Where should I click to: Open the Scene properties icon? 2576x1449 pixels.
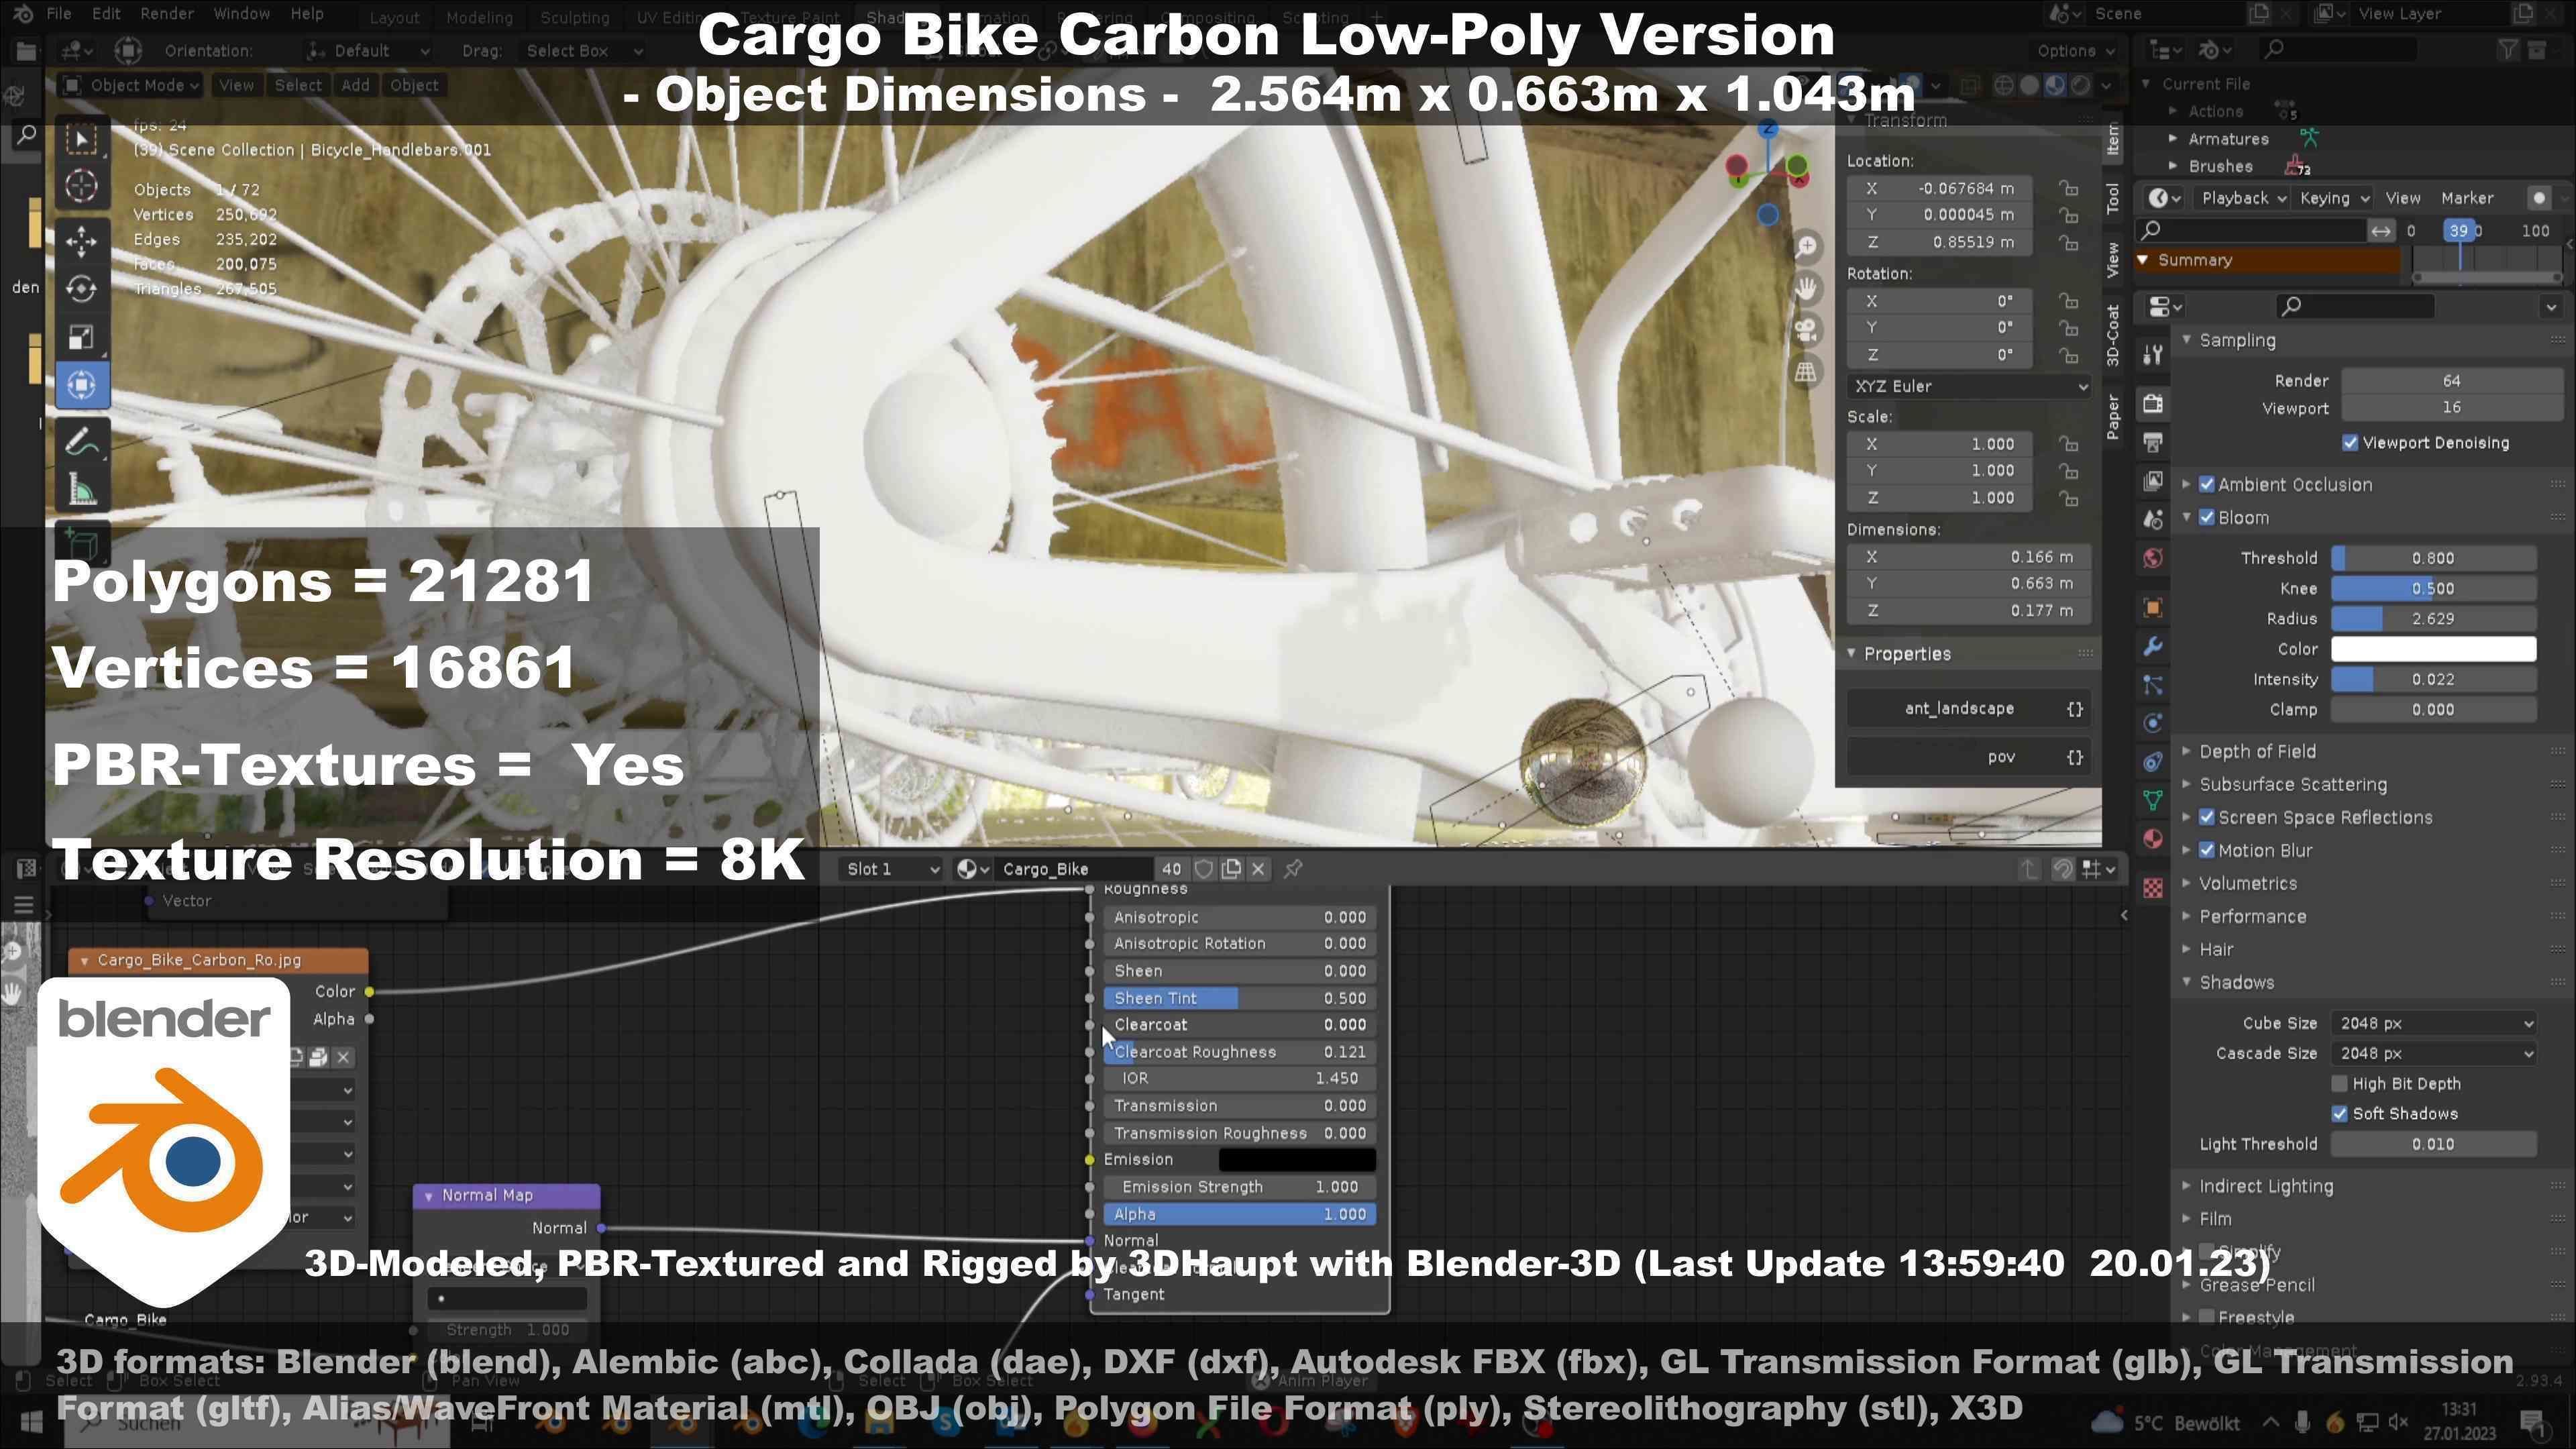(2153, 519)
